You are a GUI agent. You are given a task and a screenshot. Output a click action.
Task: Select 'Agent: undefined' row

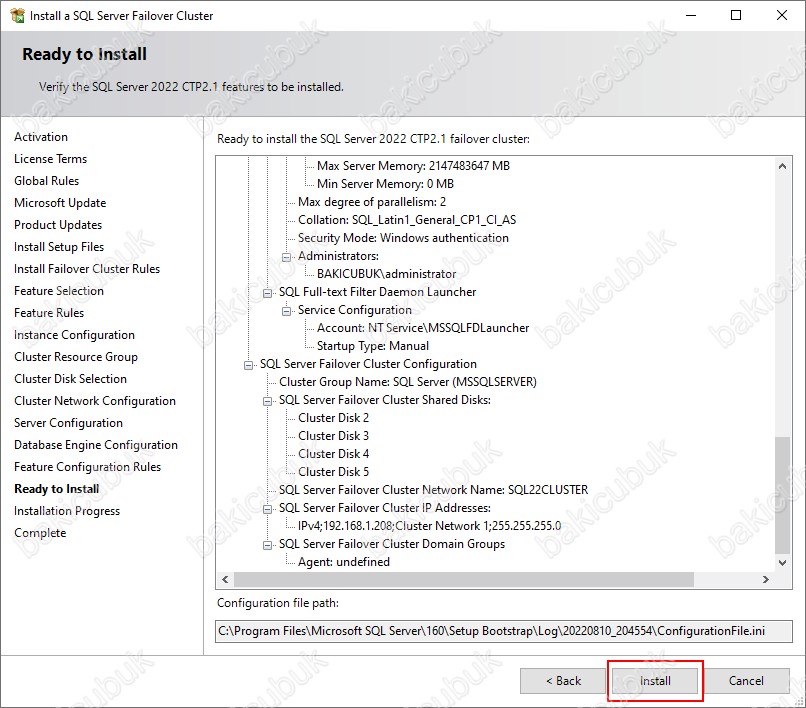tap(343, 562)
